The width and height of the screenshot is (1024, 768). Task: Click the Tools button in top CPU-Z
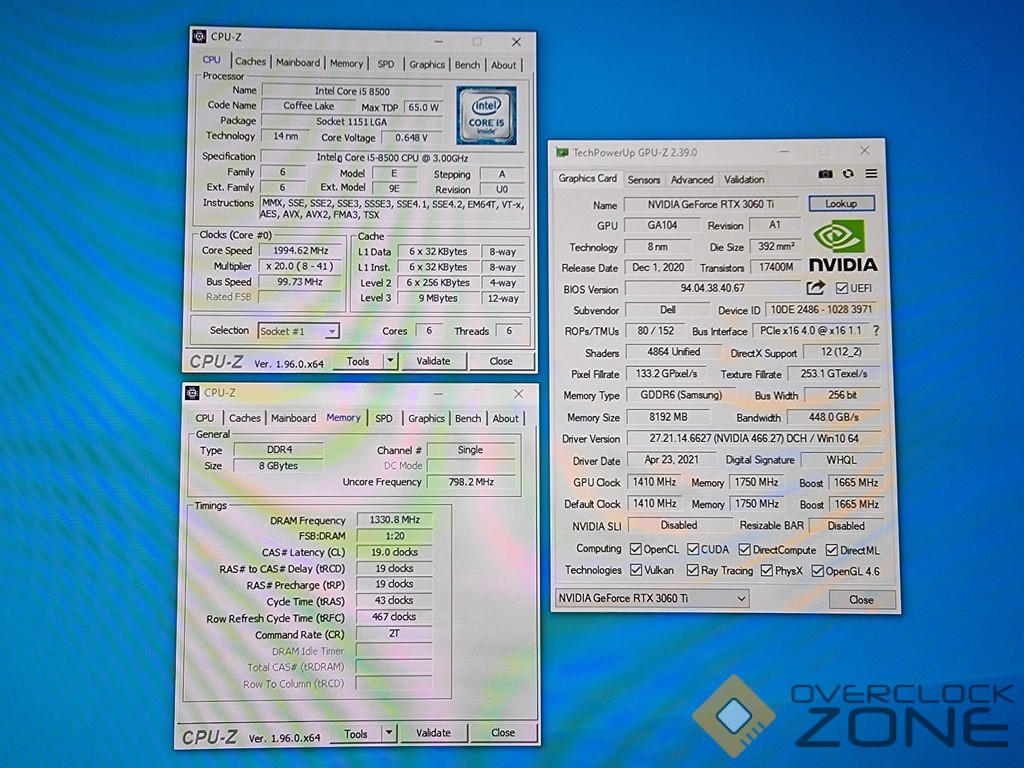358,360
